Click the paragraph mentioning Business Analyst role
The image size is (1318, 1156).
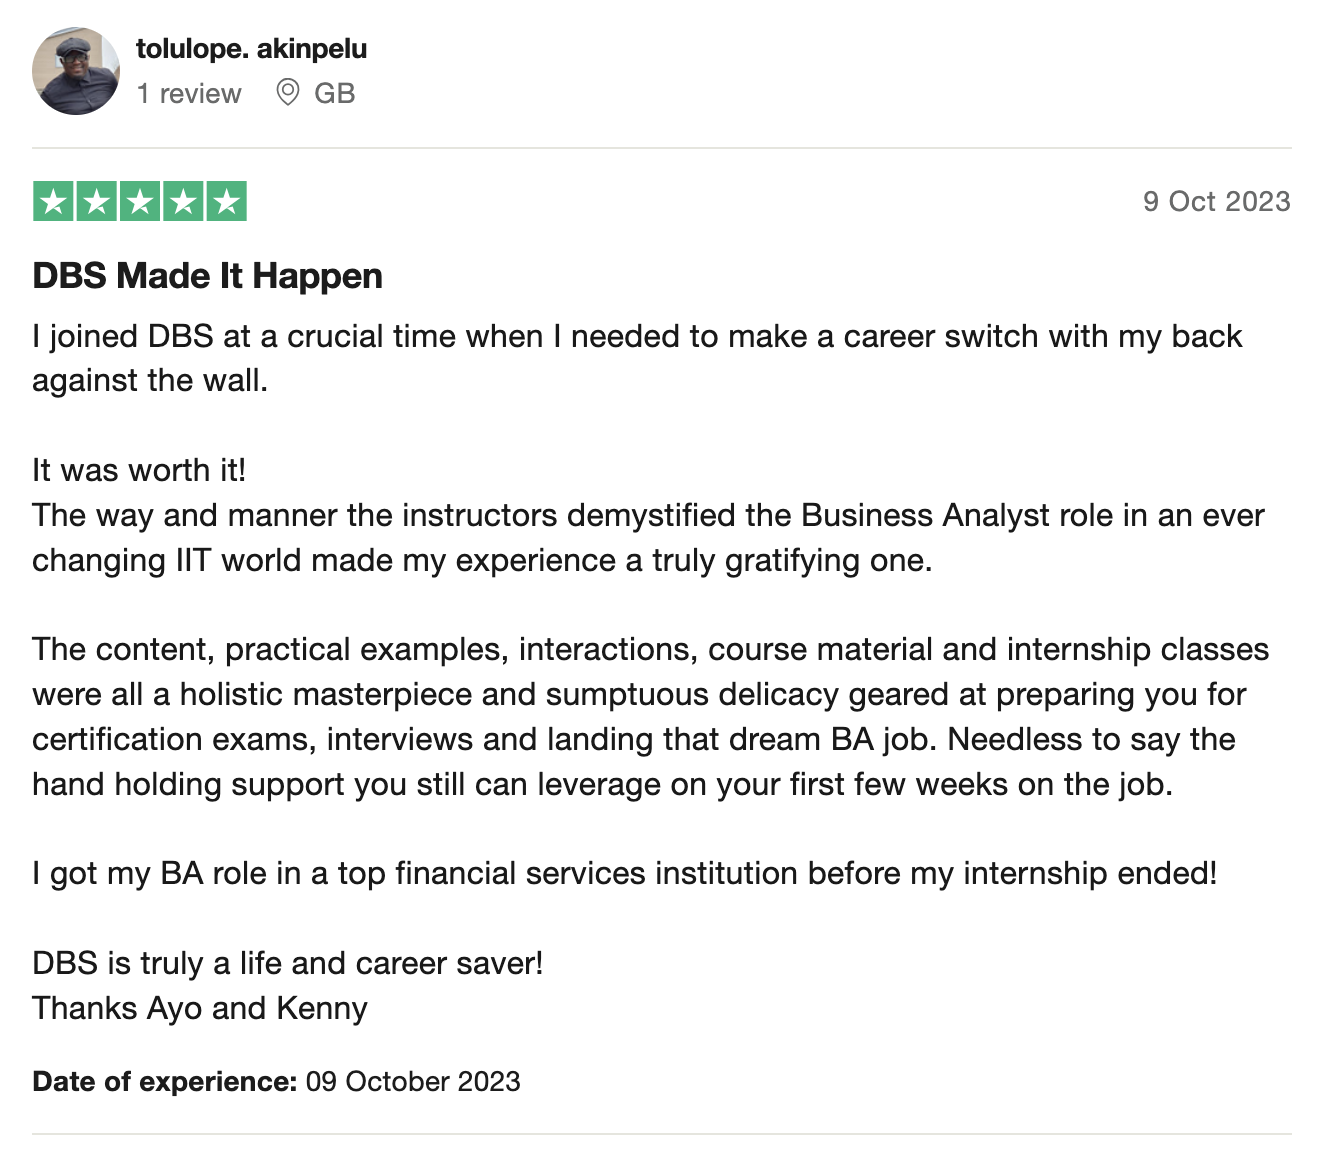(648, 537)
